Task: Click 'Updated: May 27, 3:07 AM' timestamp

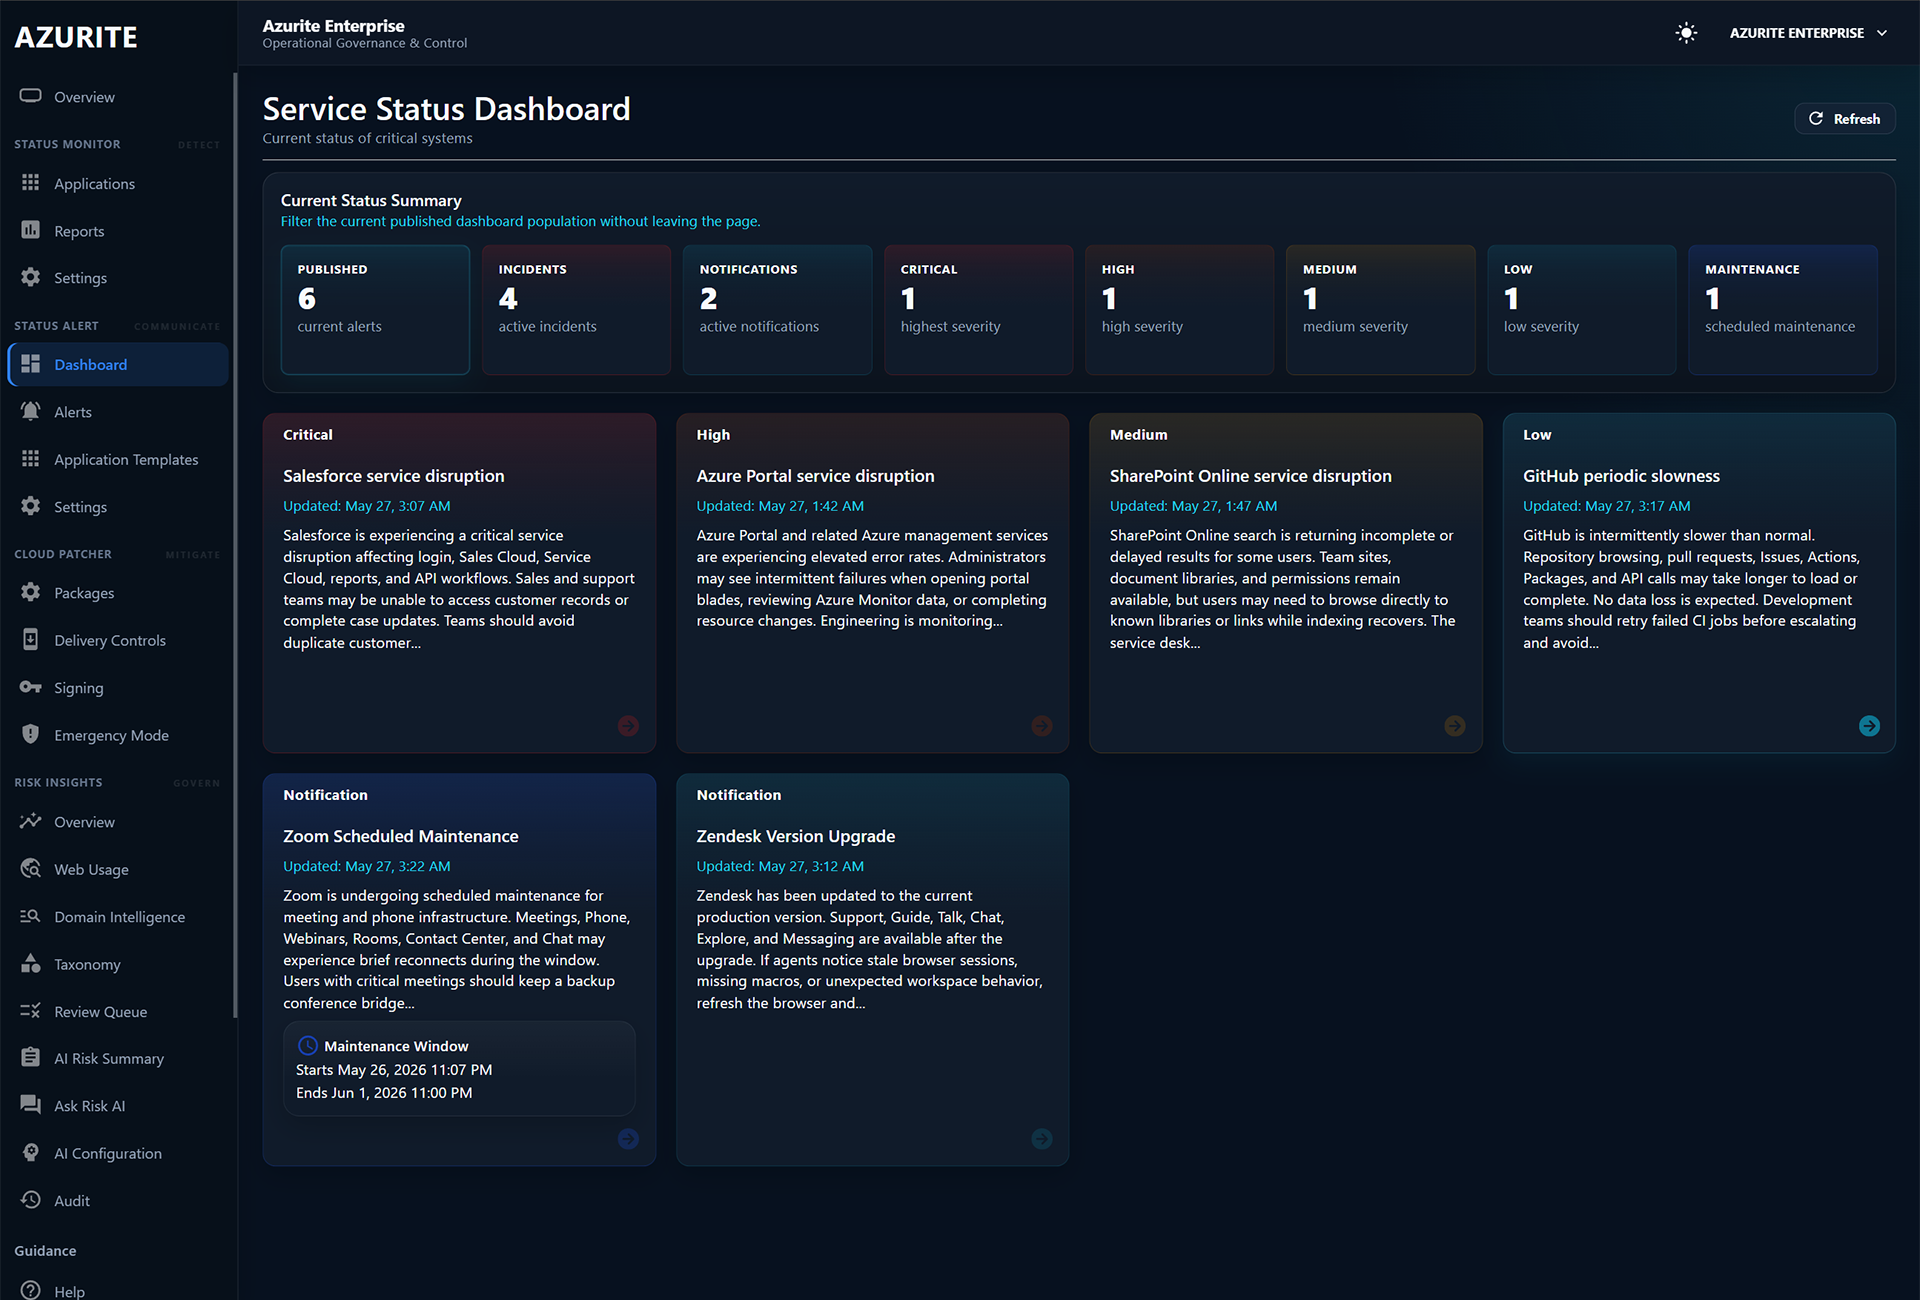Action: pyautogui.click(x=366, y=506)
